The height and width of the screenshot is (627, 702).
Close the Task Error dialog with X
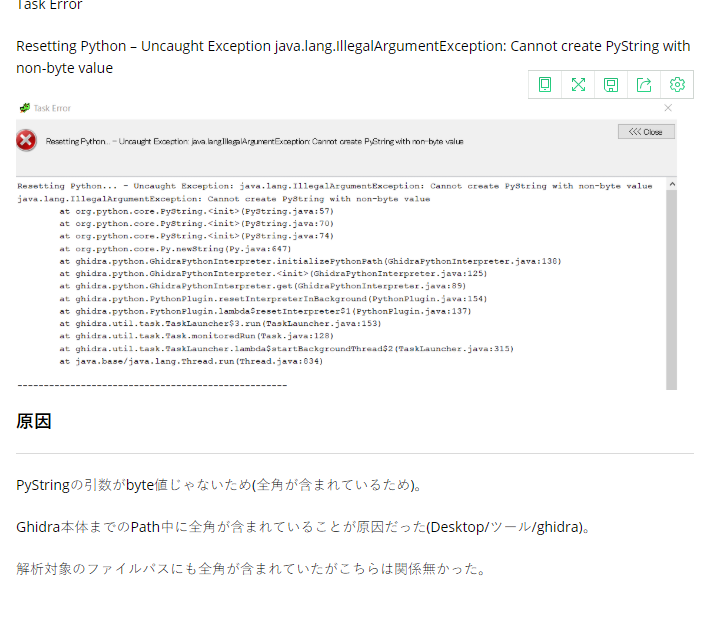click(x=668, y=108)
